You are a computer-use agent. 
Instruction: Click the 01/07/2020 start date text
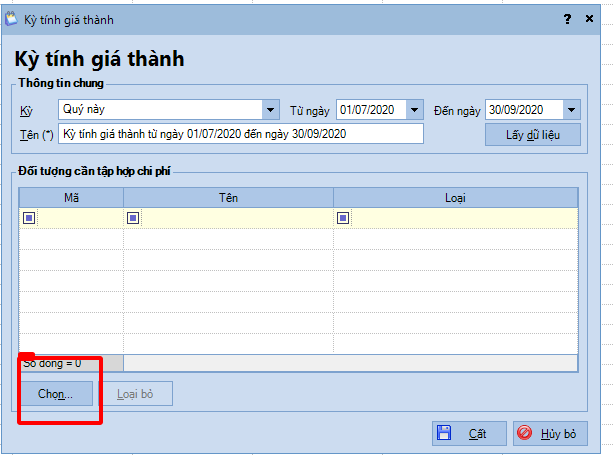click(x=370, y=110)
